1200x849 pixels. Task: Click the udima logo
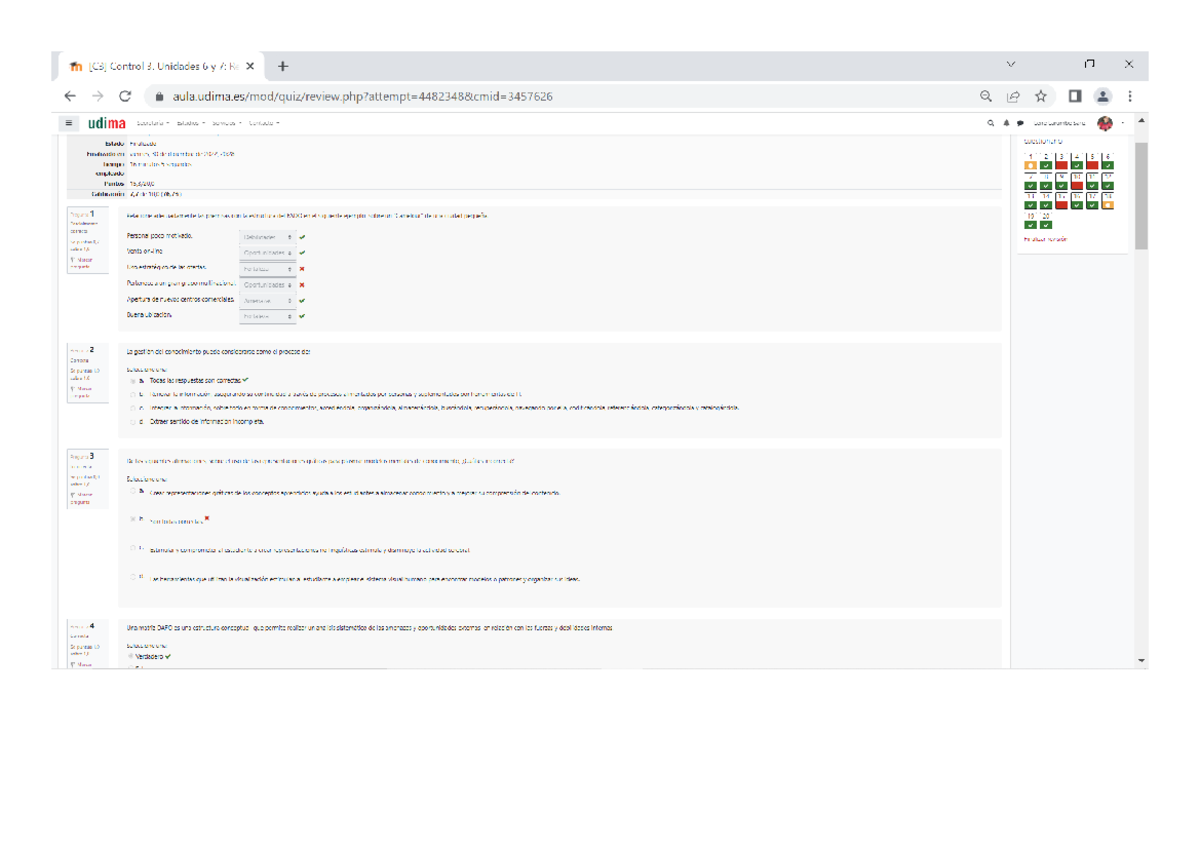(106, 124)
